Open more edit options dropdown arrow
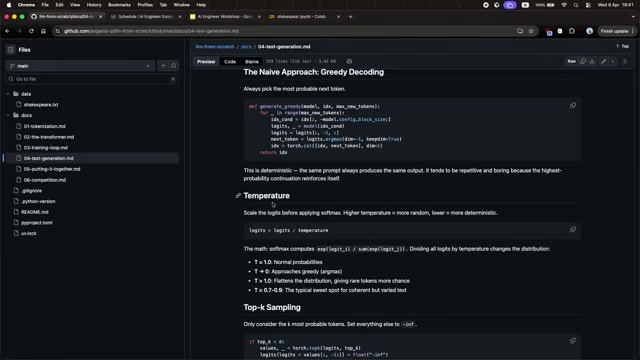 pyautogui.click(x=613, y=61)
